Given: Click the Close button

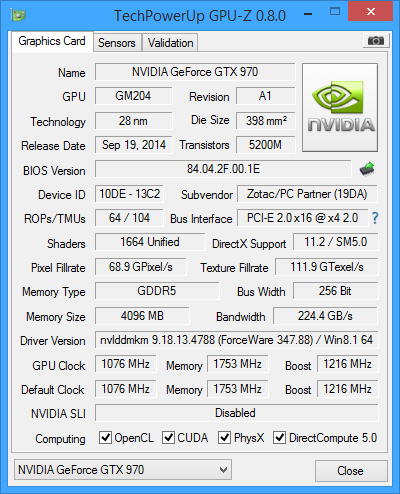Looking at the screenshot, I should pyautogui.click(x=351, y=471).
